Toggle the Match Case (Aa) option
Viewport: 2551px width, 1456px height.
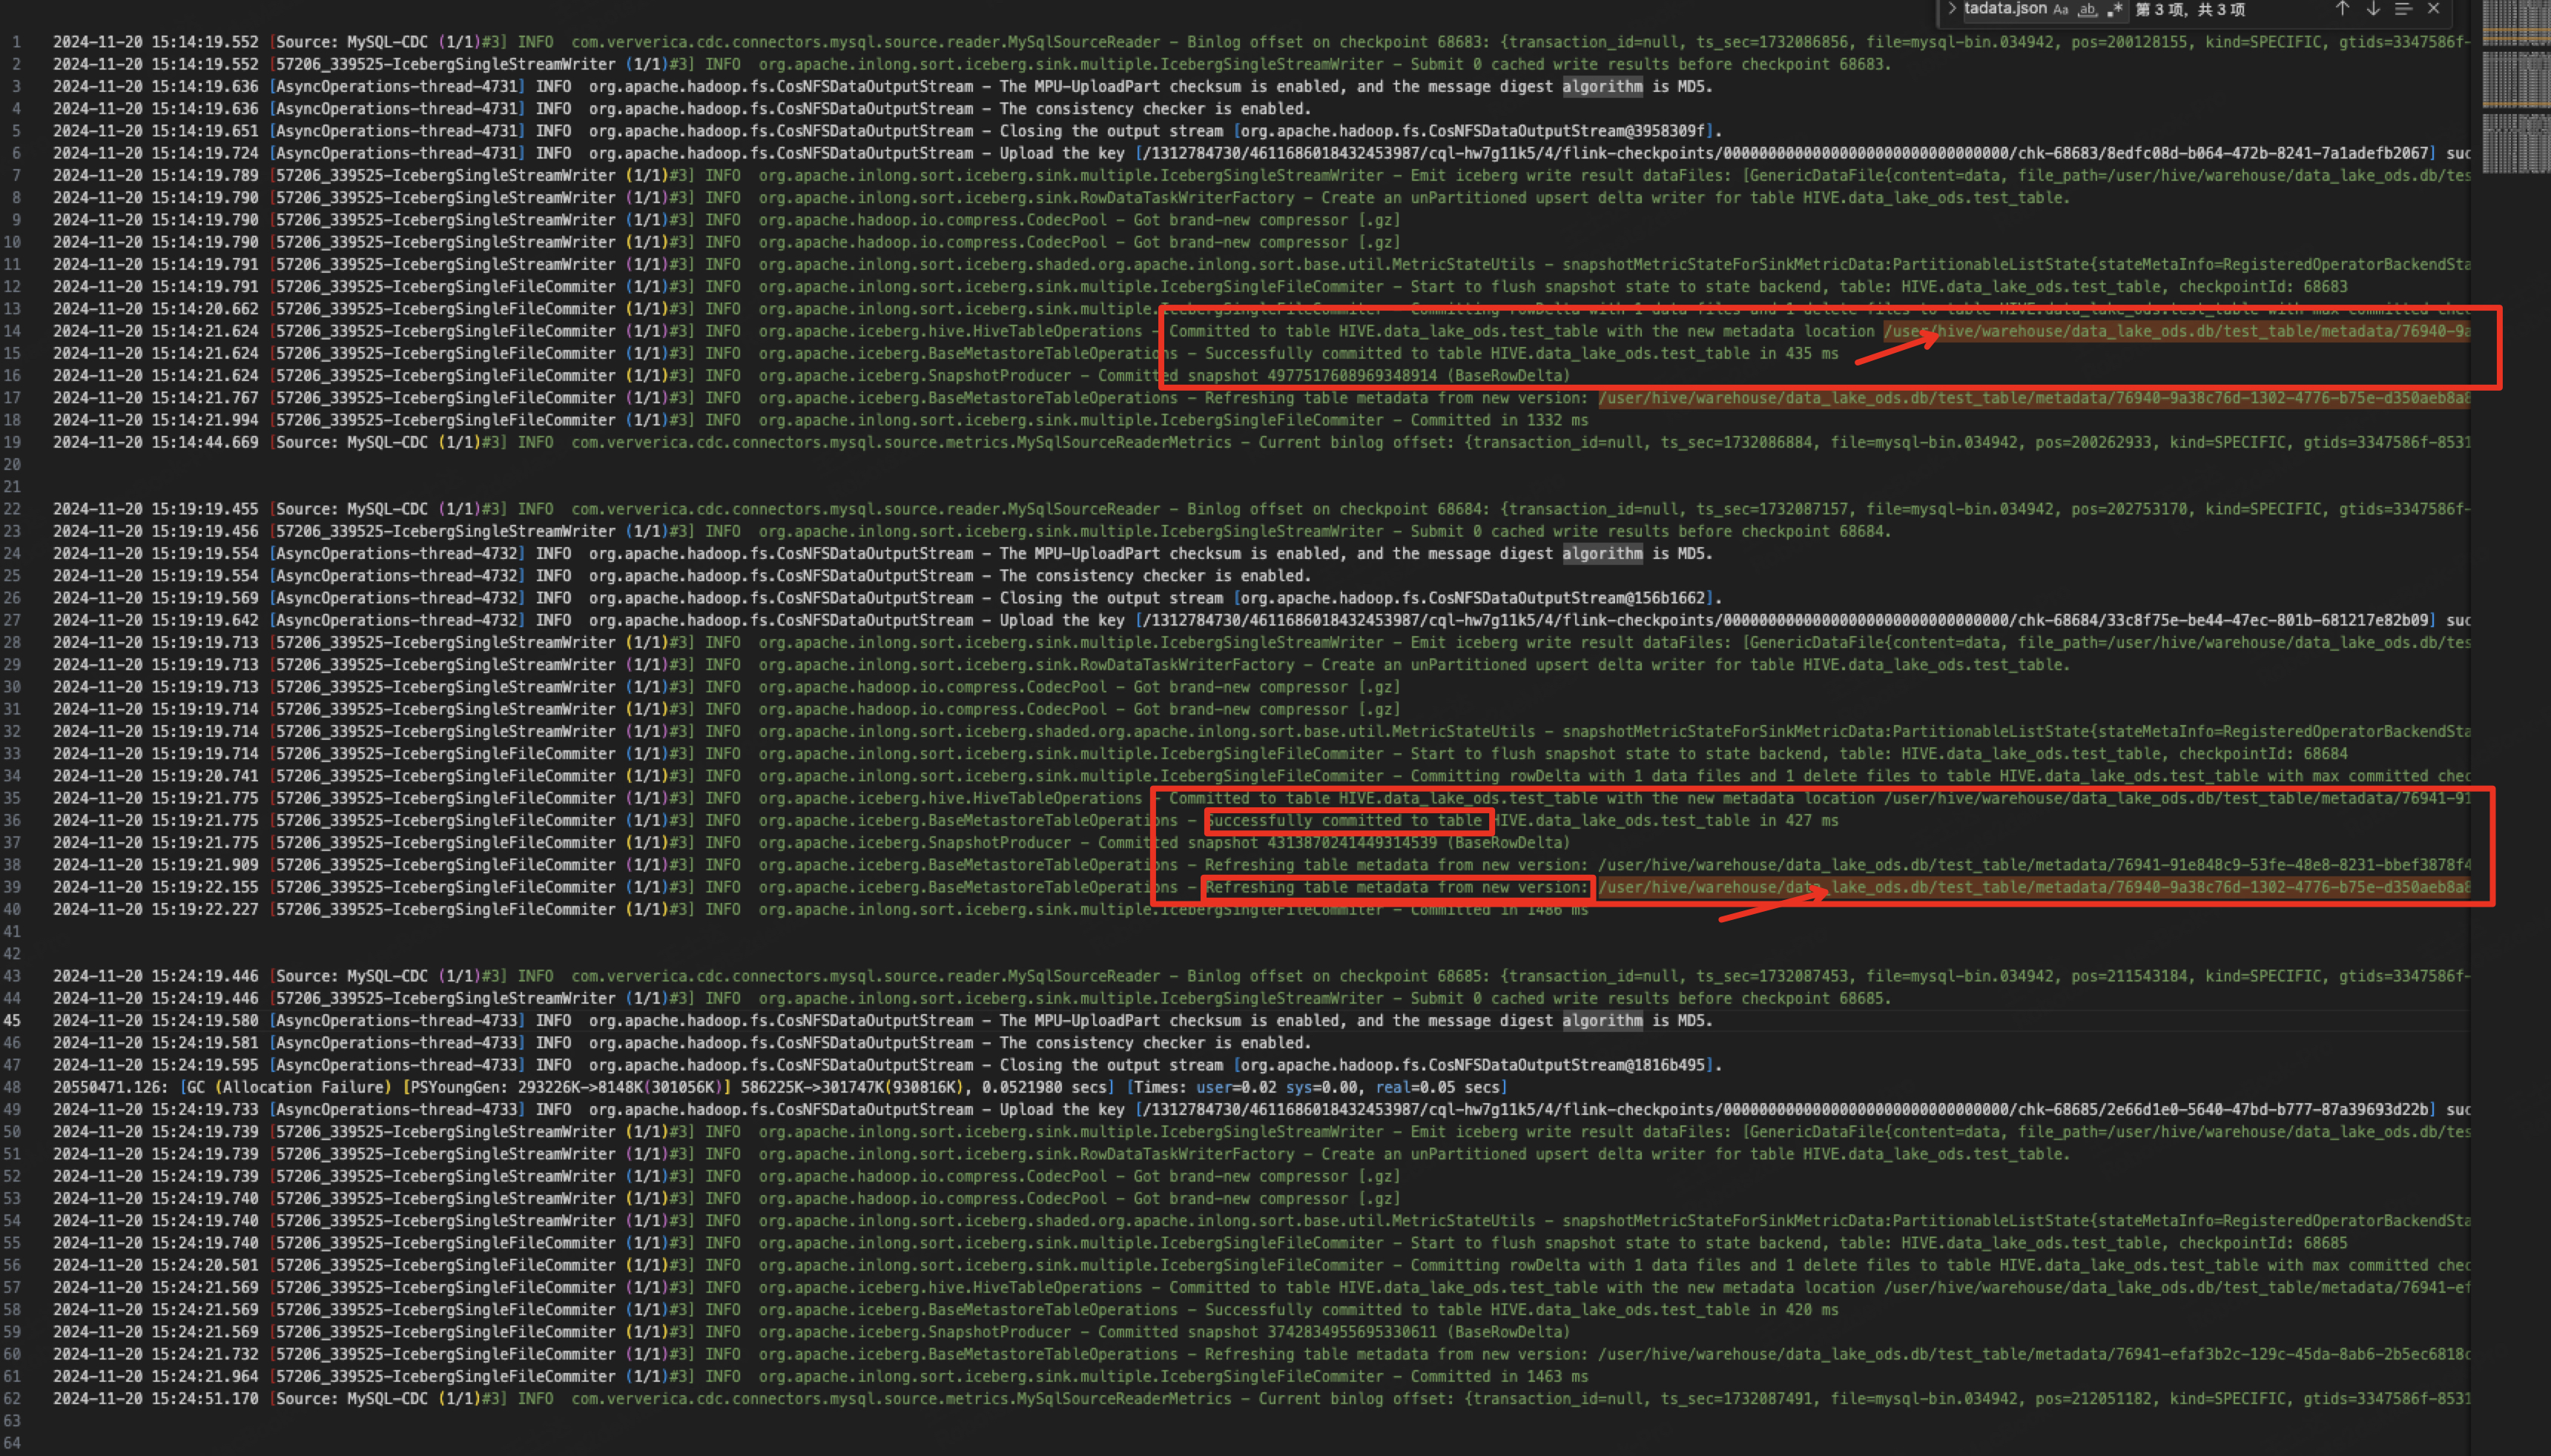point(2060,10)
